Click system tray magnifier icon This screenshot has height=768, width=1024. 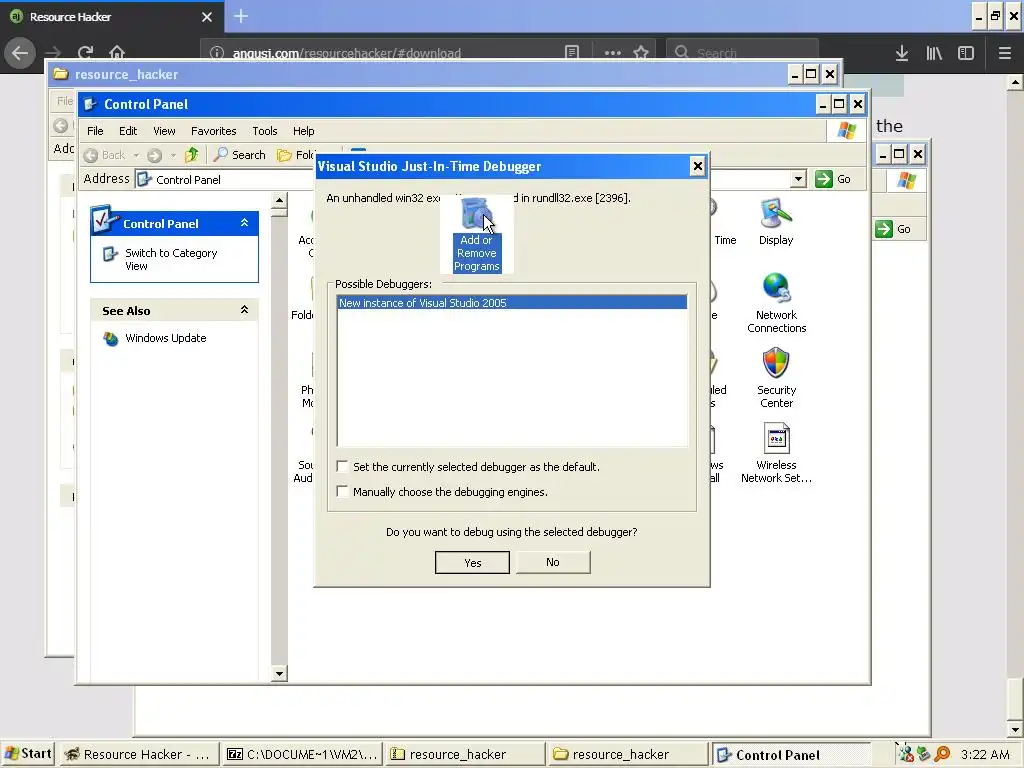coord(942,754)
